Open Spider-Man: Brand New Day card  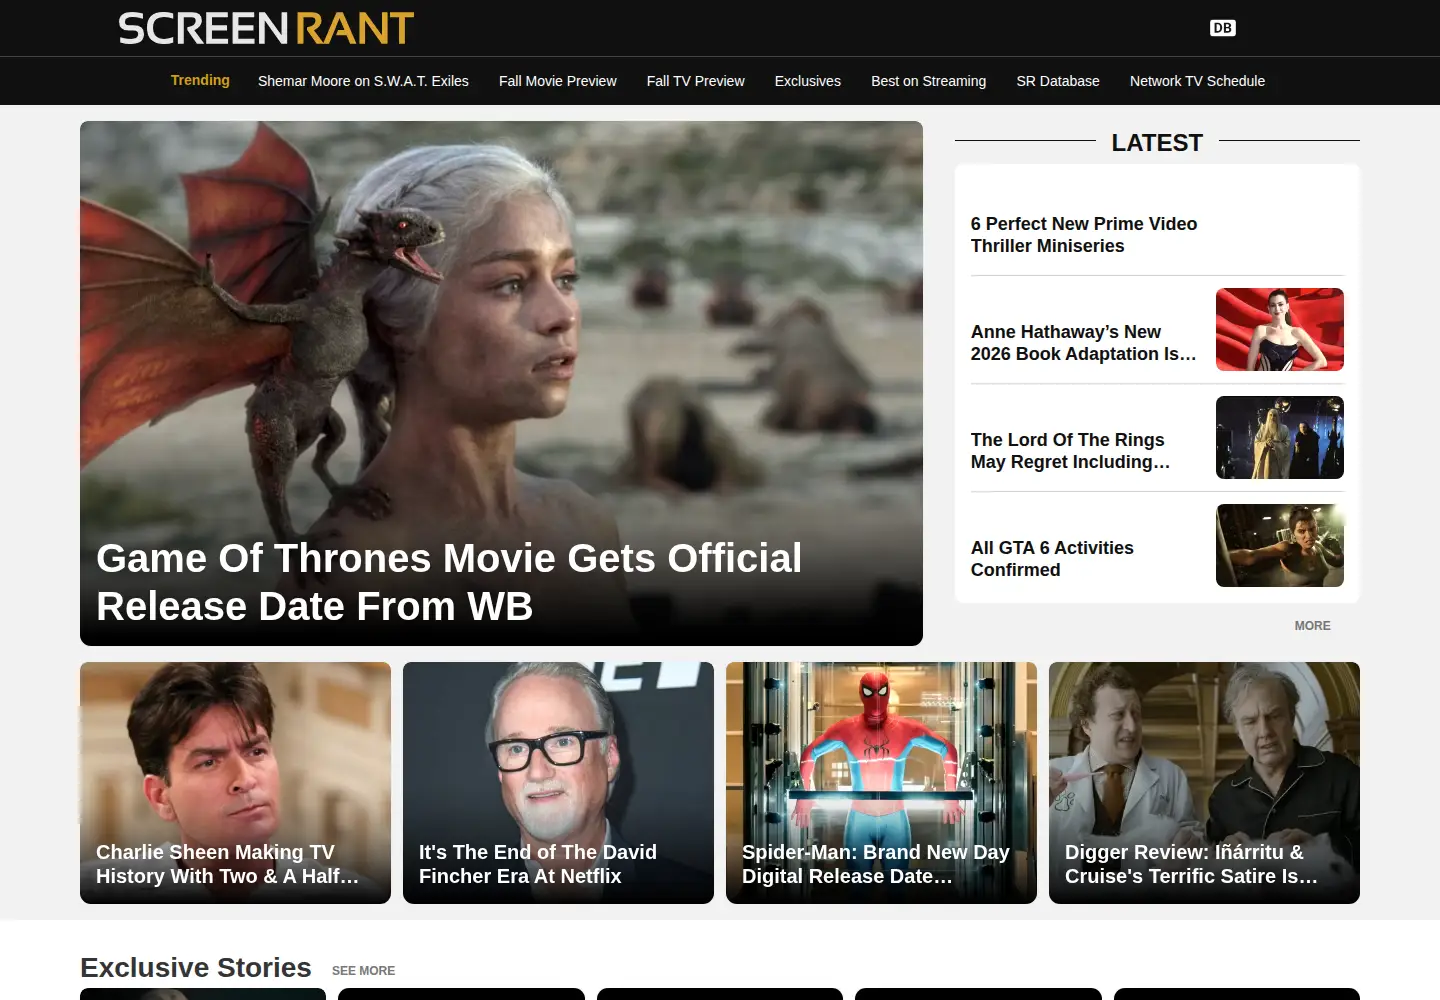point(881,783)
